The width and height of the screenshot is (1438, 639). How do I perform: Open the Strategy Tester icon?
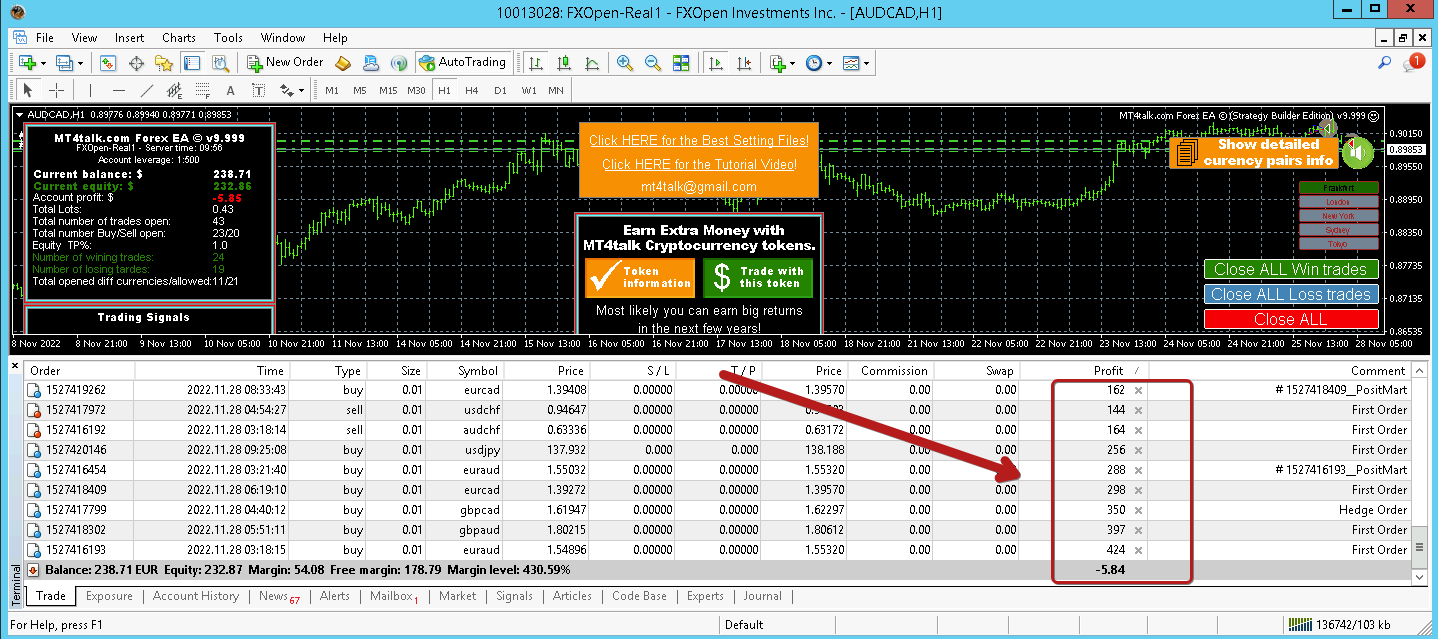pos(219,63)
